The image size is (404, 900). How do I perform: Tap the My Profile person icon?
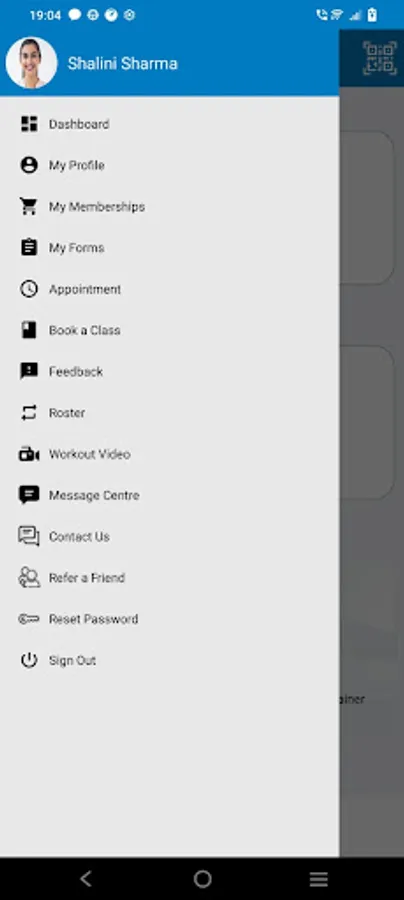(x=29, y=165)
